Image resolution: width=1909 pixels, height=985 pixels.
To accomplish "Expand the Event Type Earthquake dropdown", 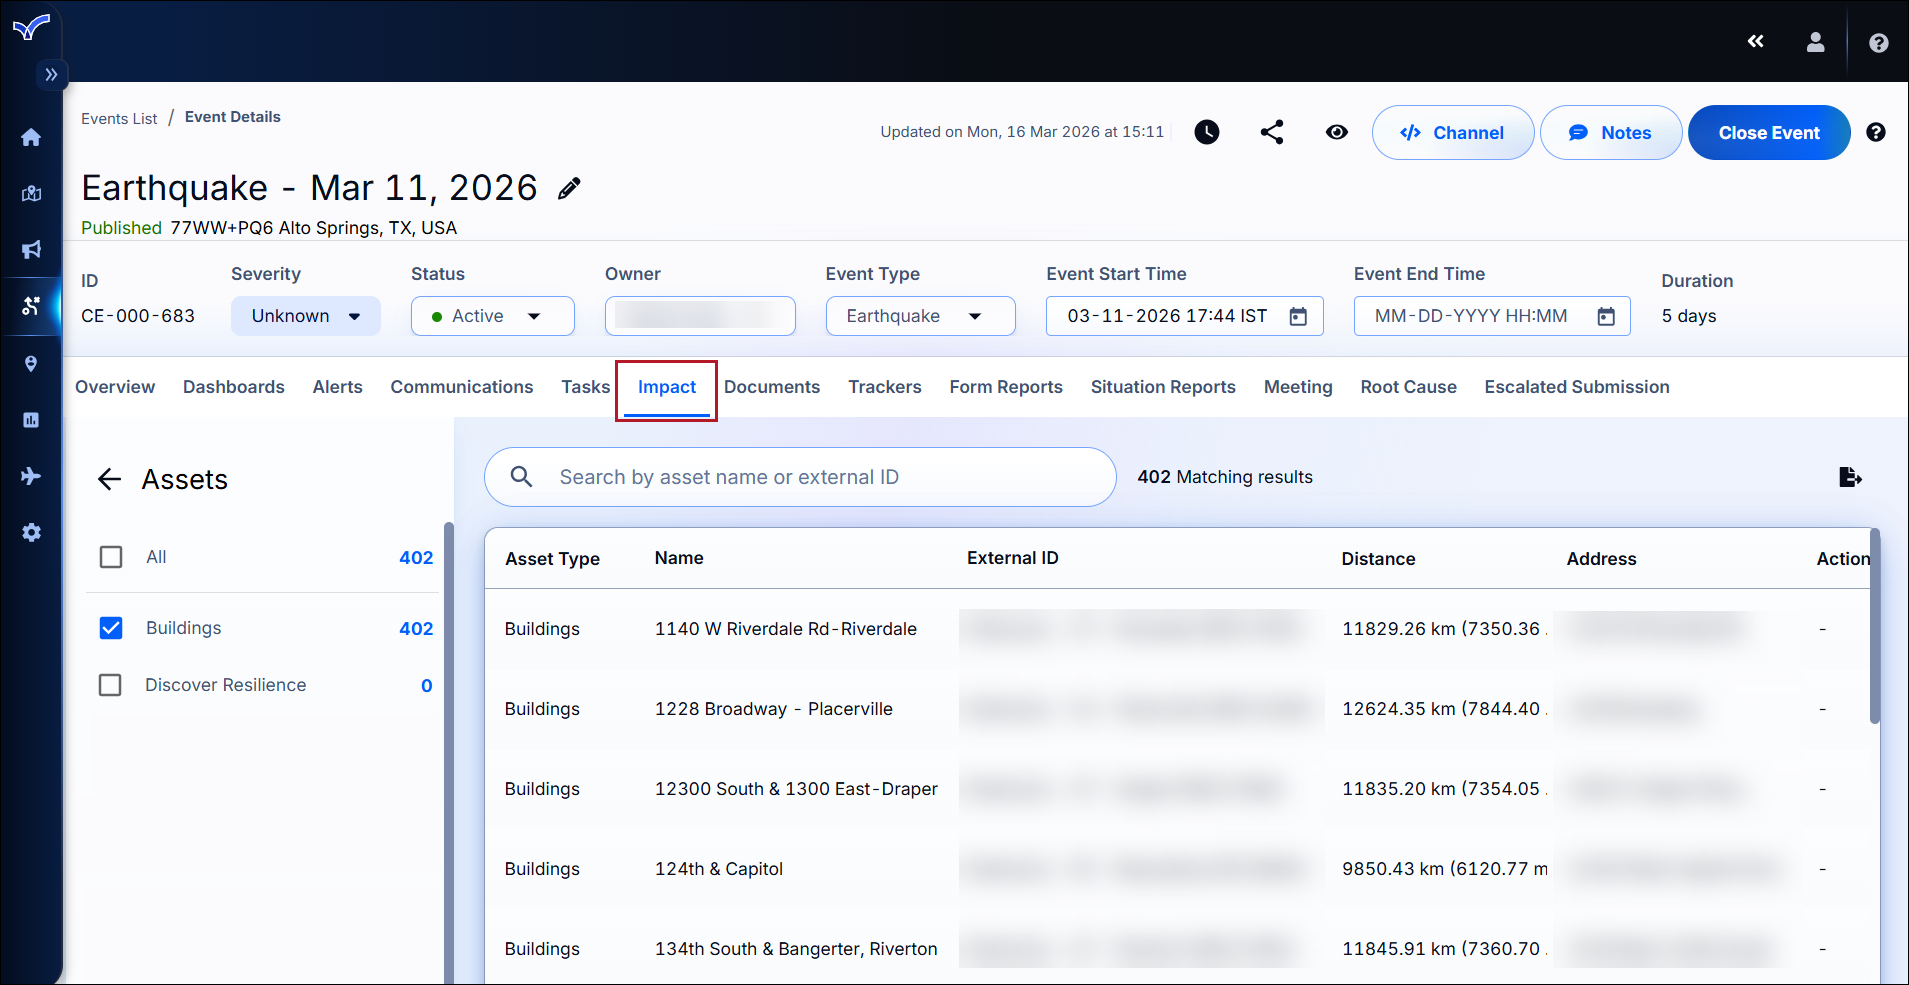I will [x=919, y=316].
